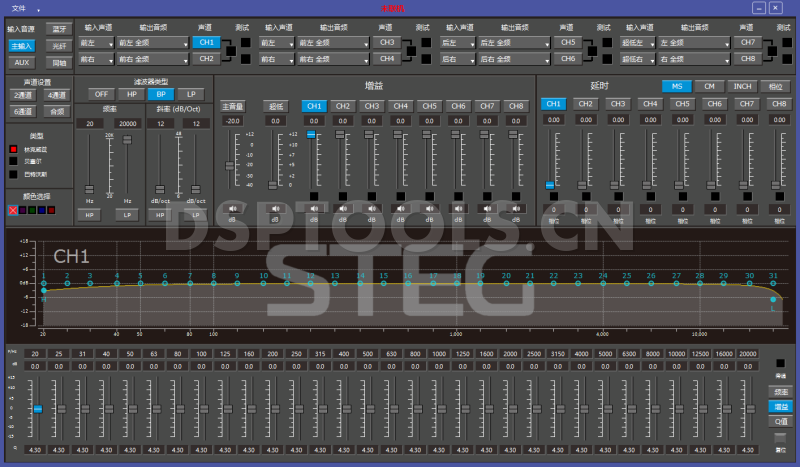Click 主音量 master volume button

[232, 106]
